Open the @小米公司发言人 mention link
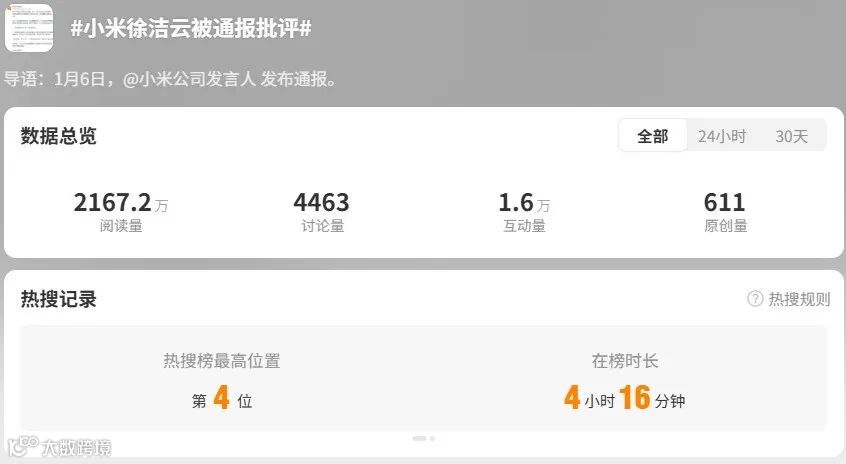Image resolution: width=846 pixels, height=464 pixels. click(x=189, y=79)
